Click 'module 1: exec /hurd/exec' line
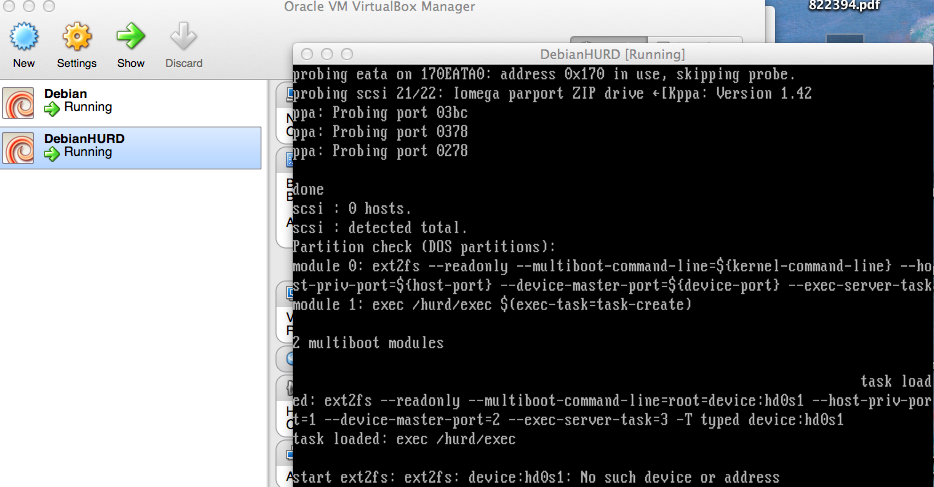Screen dimensions: 934x487 (492, 305)
